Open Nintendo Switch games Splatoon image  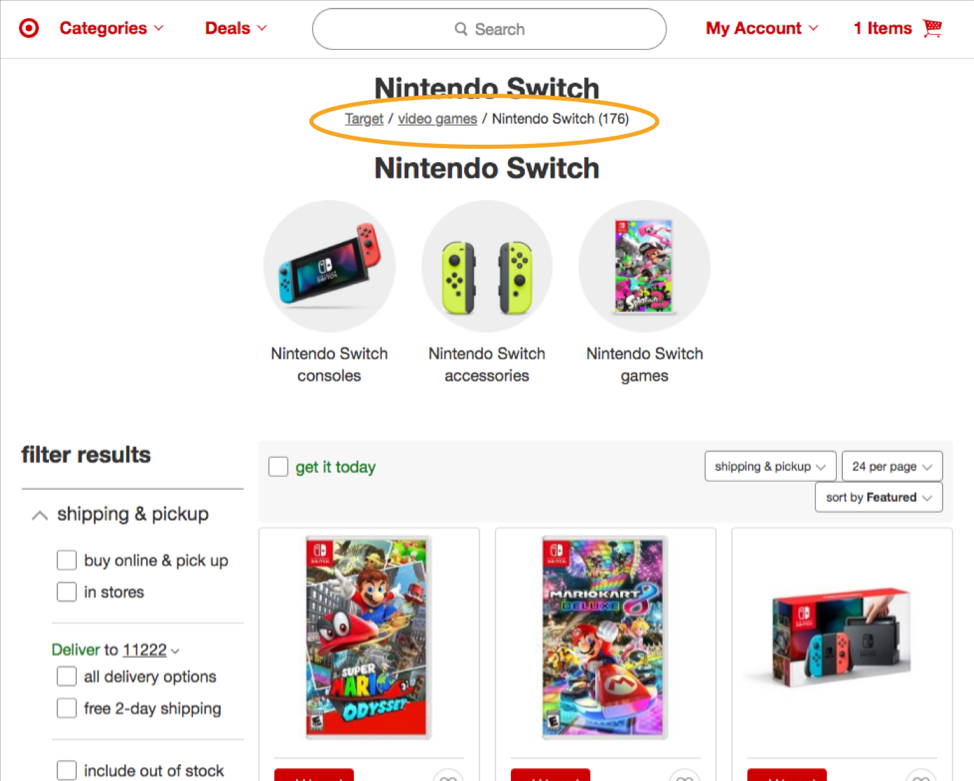coord(644,265)
